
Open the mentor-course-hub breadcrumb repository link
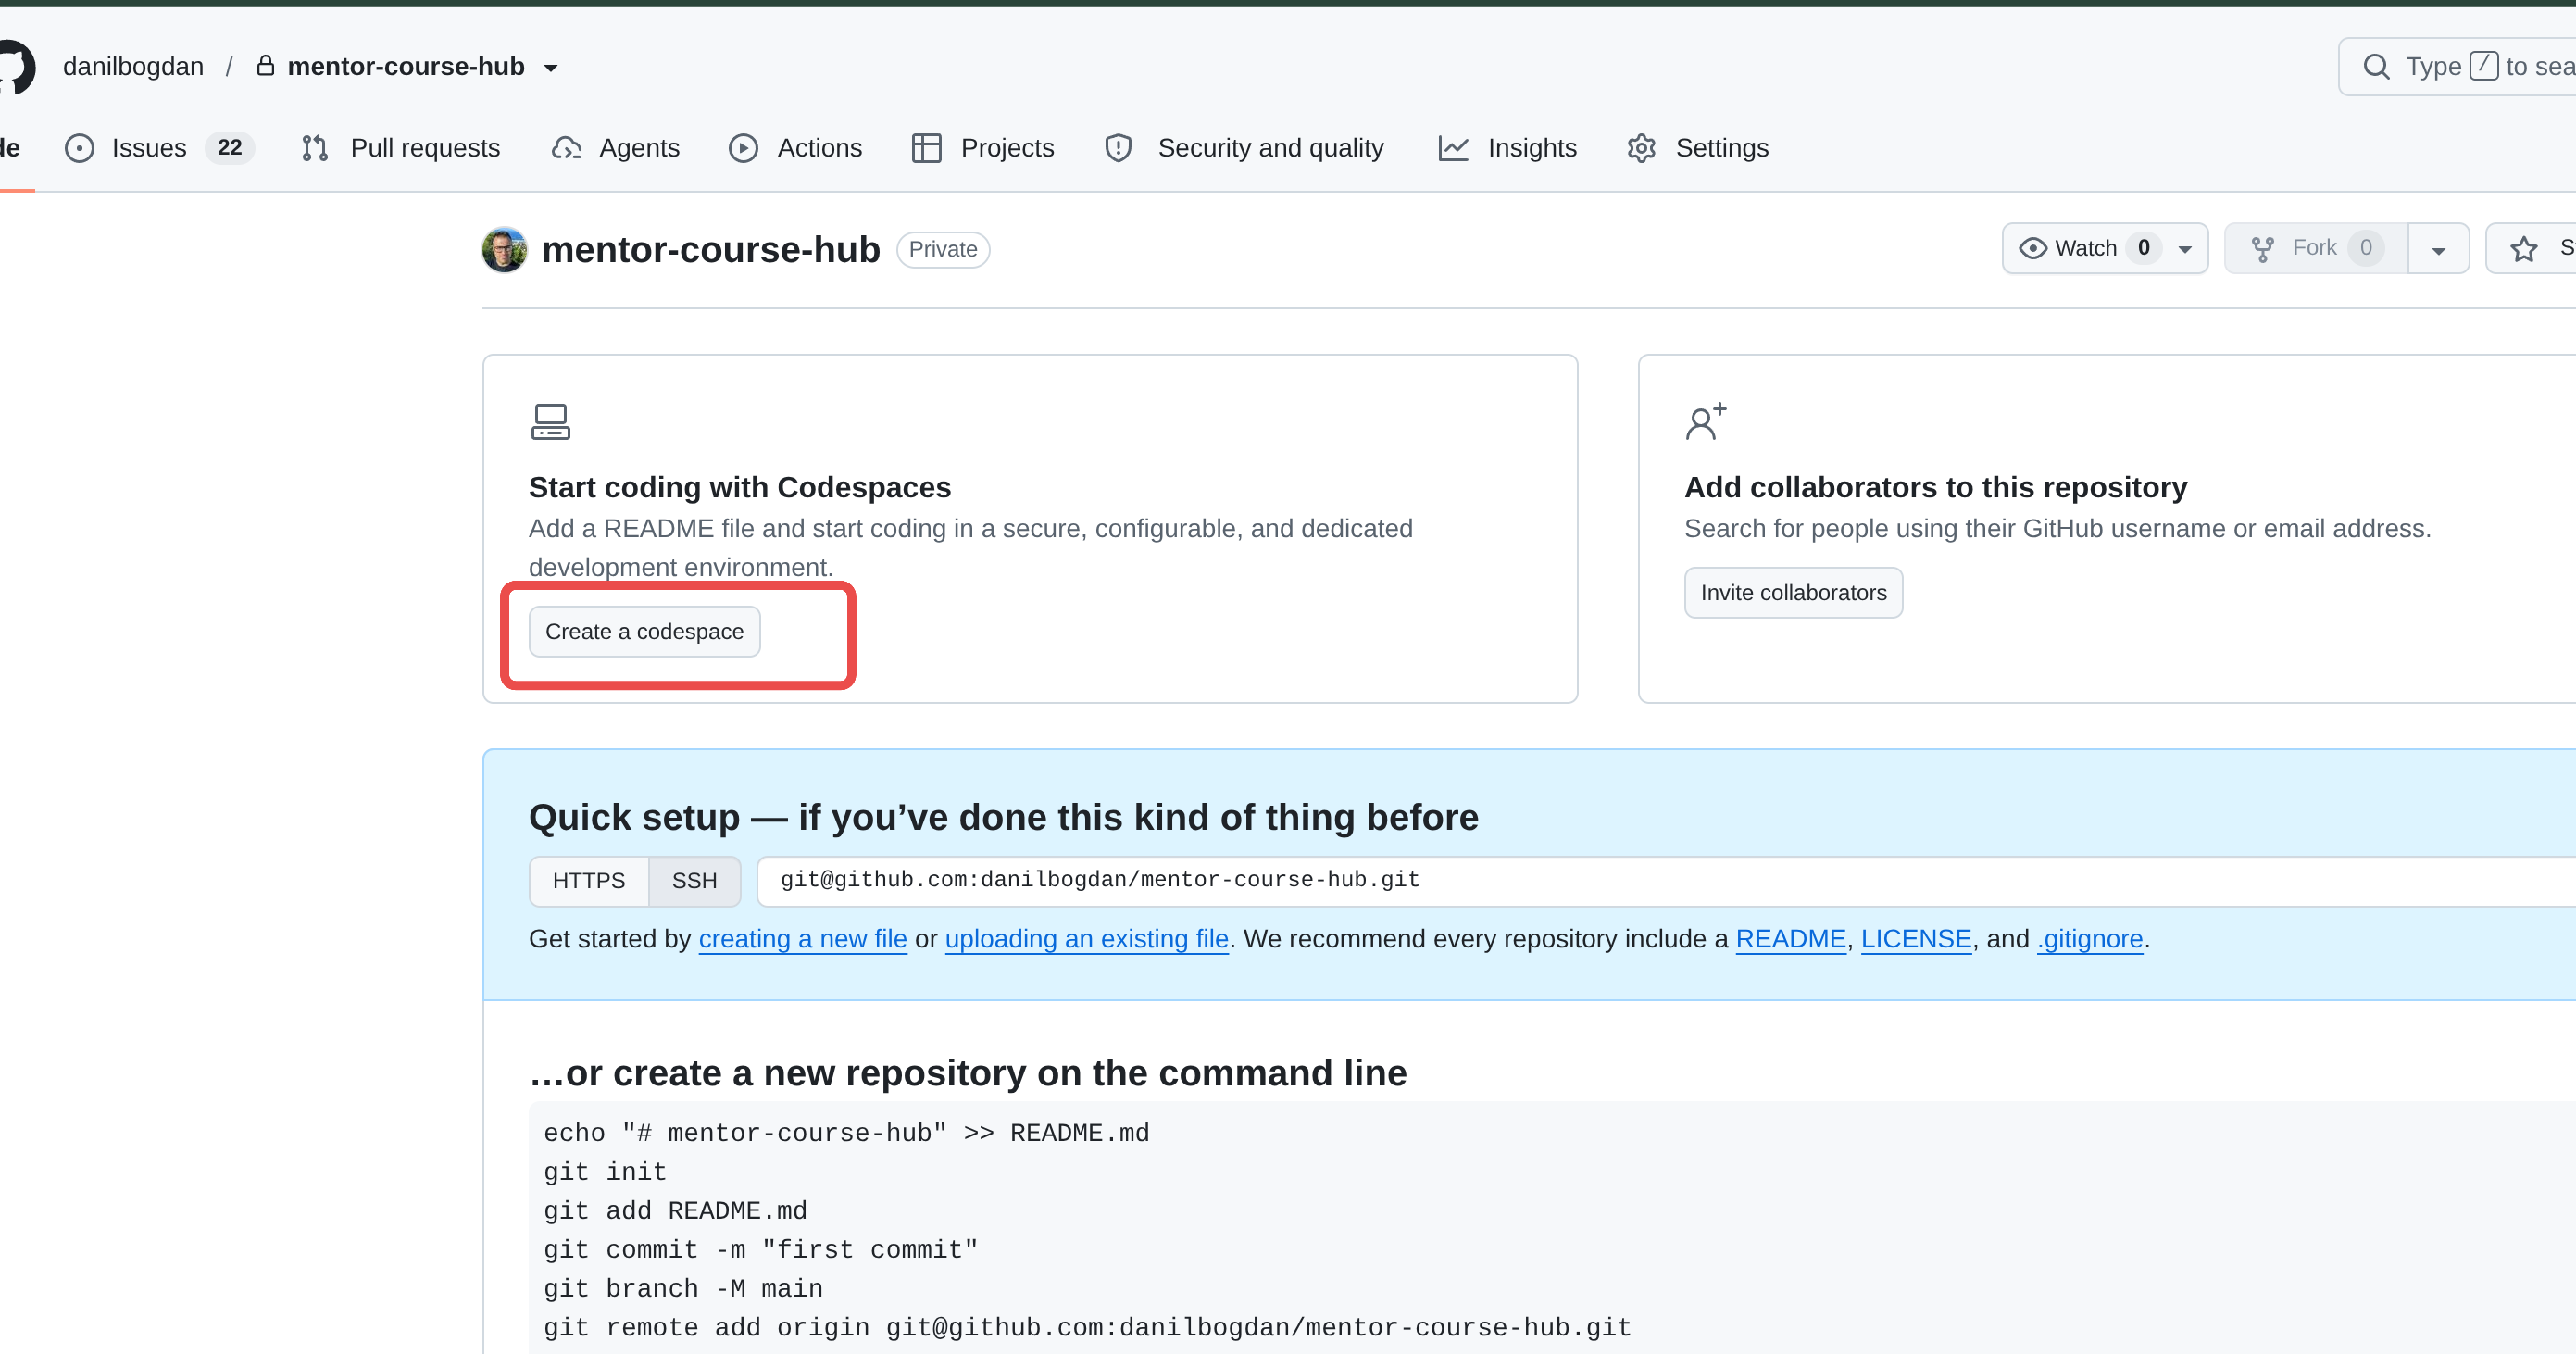pyautogui.click(x=405, y=66)
